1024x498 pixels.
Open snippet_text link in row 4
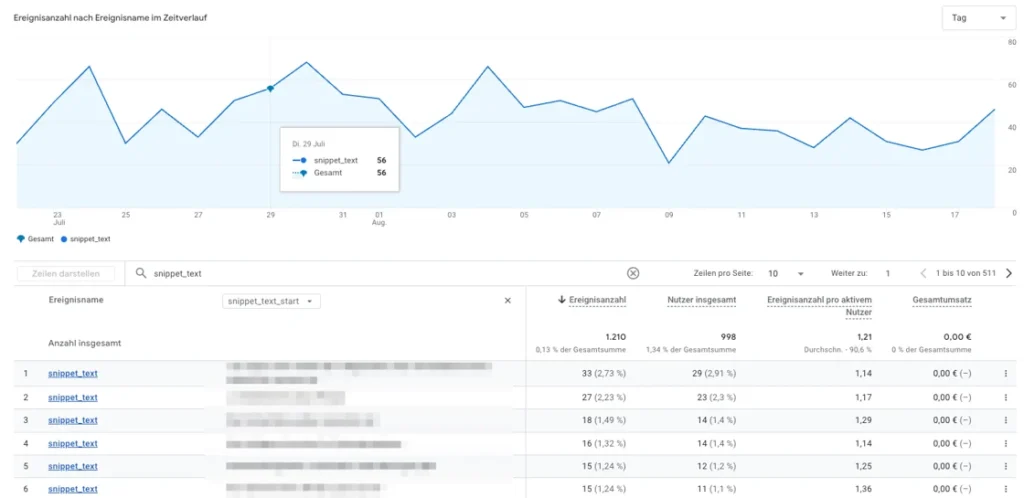(73, 443)
